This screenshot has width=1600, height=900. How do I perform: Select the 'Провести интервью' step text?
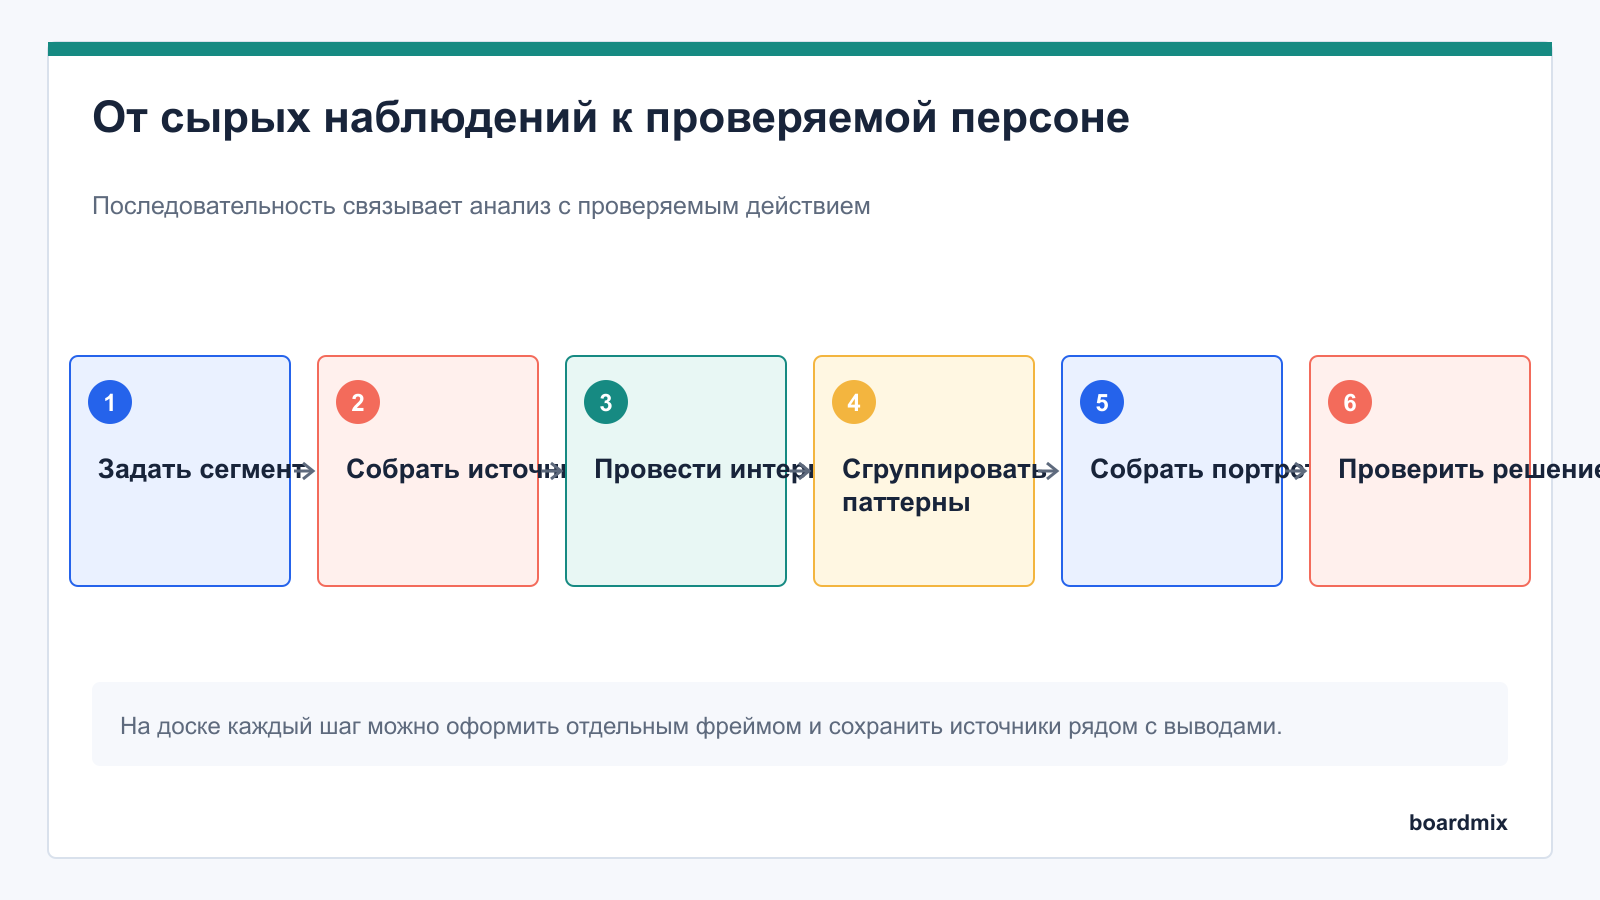pyautogui.click(x=704, y=469)
